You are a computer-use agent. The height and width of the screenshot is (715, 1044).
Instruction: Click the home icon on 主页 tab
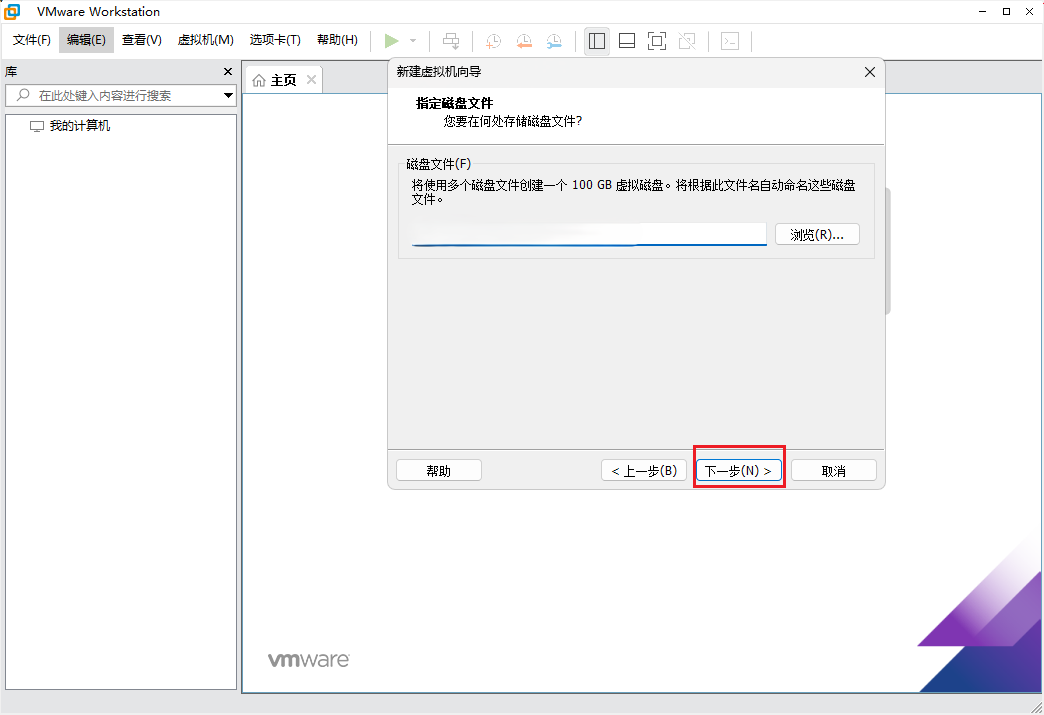click(259, 81)
